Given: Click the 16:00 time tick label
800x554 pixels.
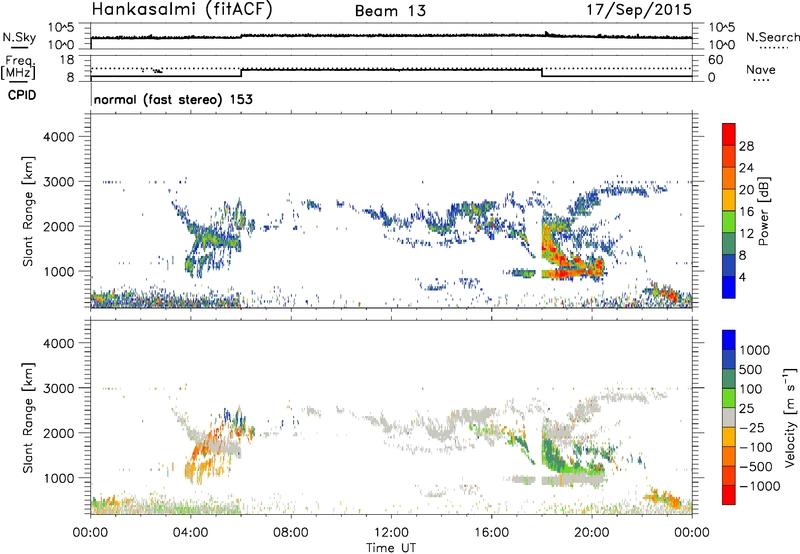Looking at the screenshot, I should pyautogui.click(x=491, y=533).
